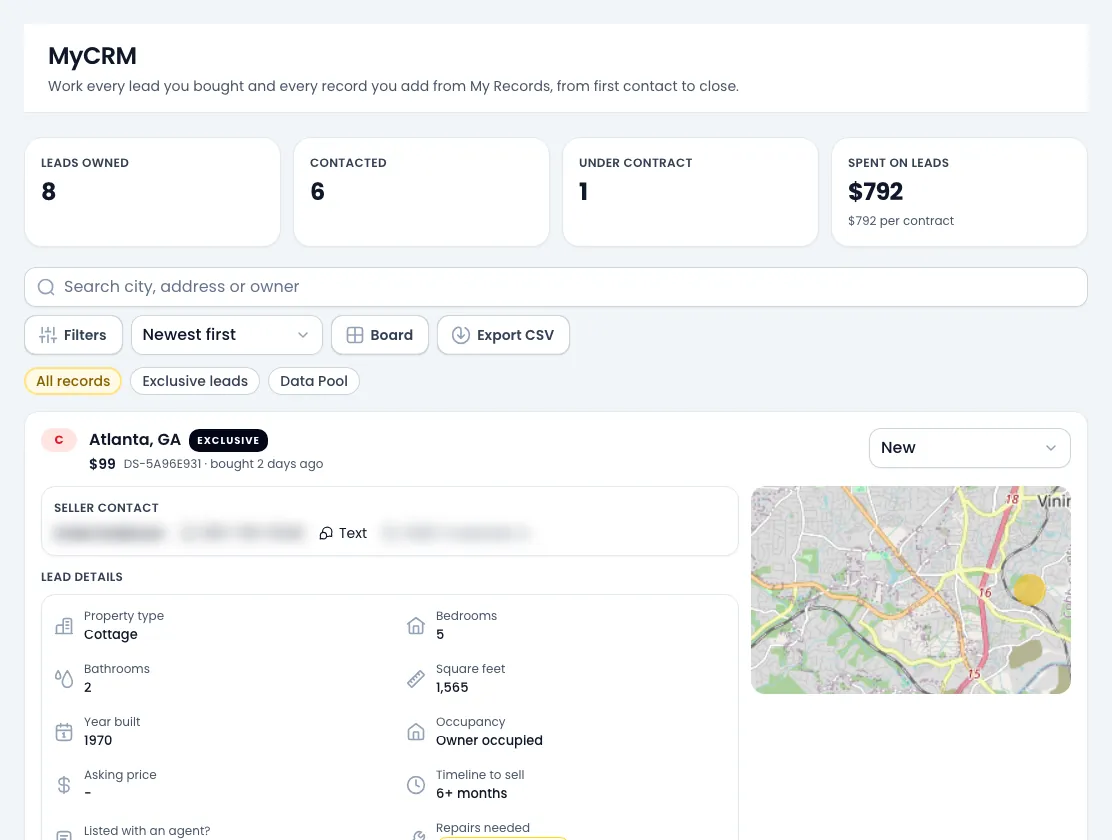Click the lead ID 'DS-5A96E931'
This screenshot has width=1112, height=840.
click(162, 463)
